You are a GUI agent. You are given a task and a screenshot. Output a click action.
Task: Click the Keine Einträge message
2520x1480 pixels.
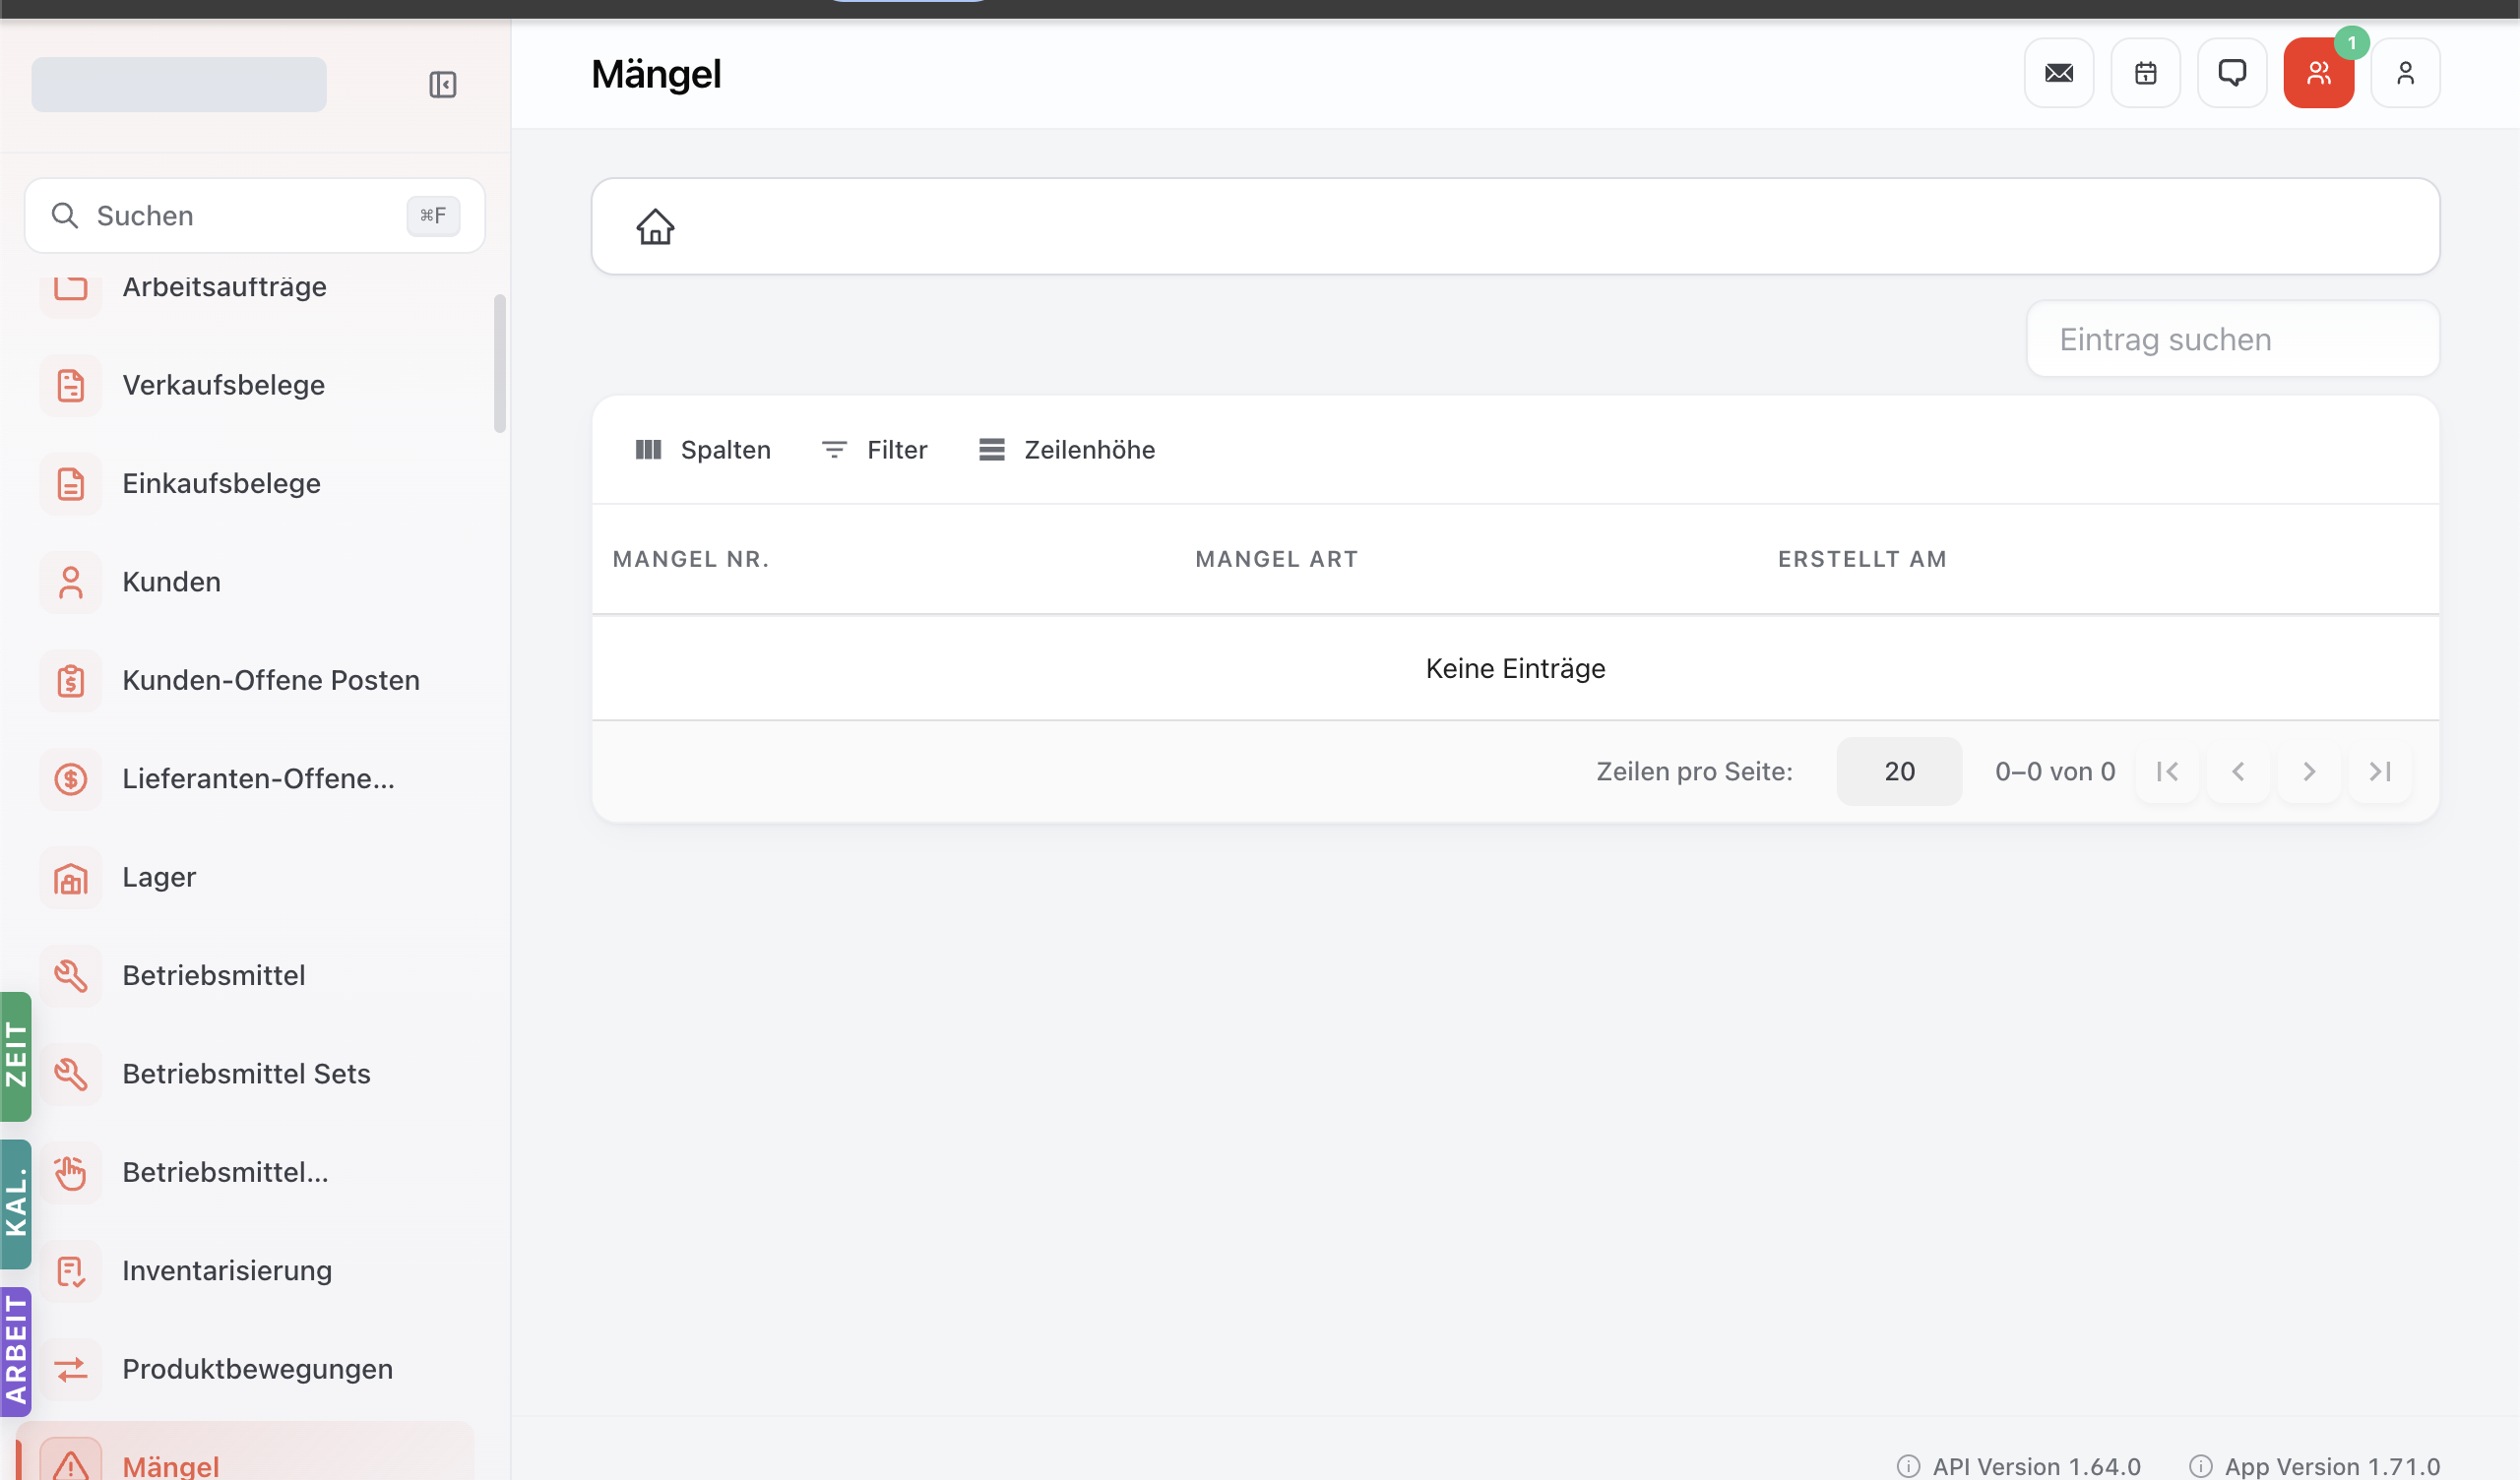coord(1515,669)
